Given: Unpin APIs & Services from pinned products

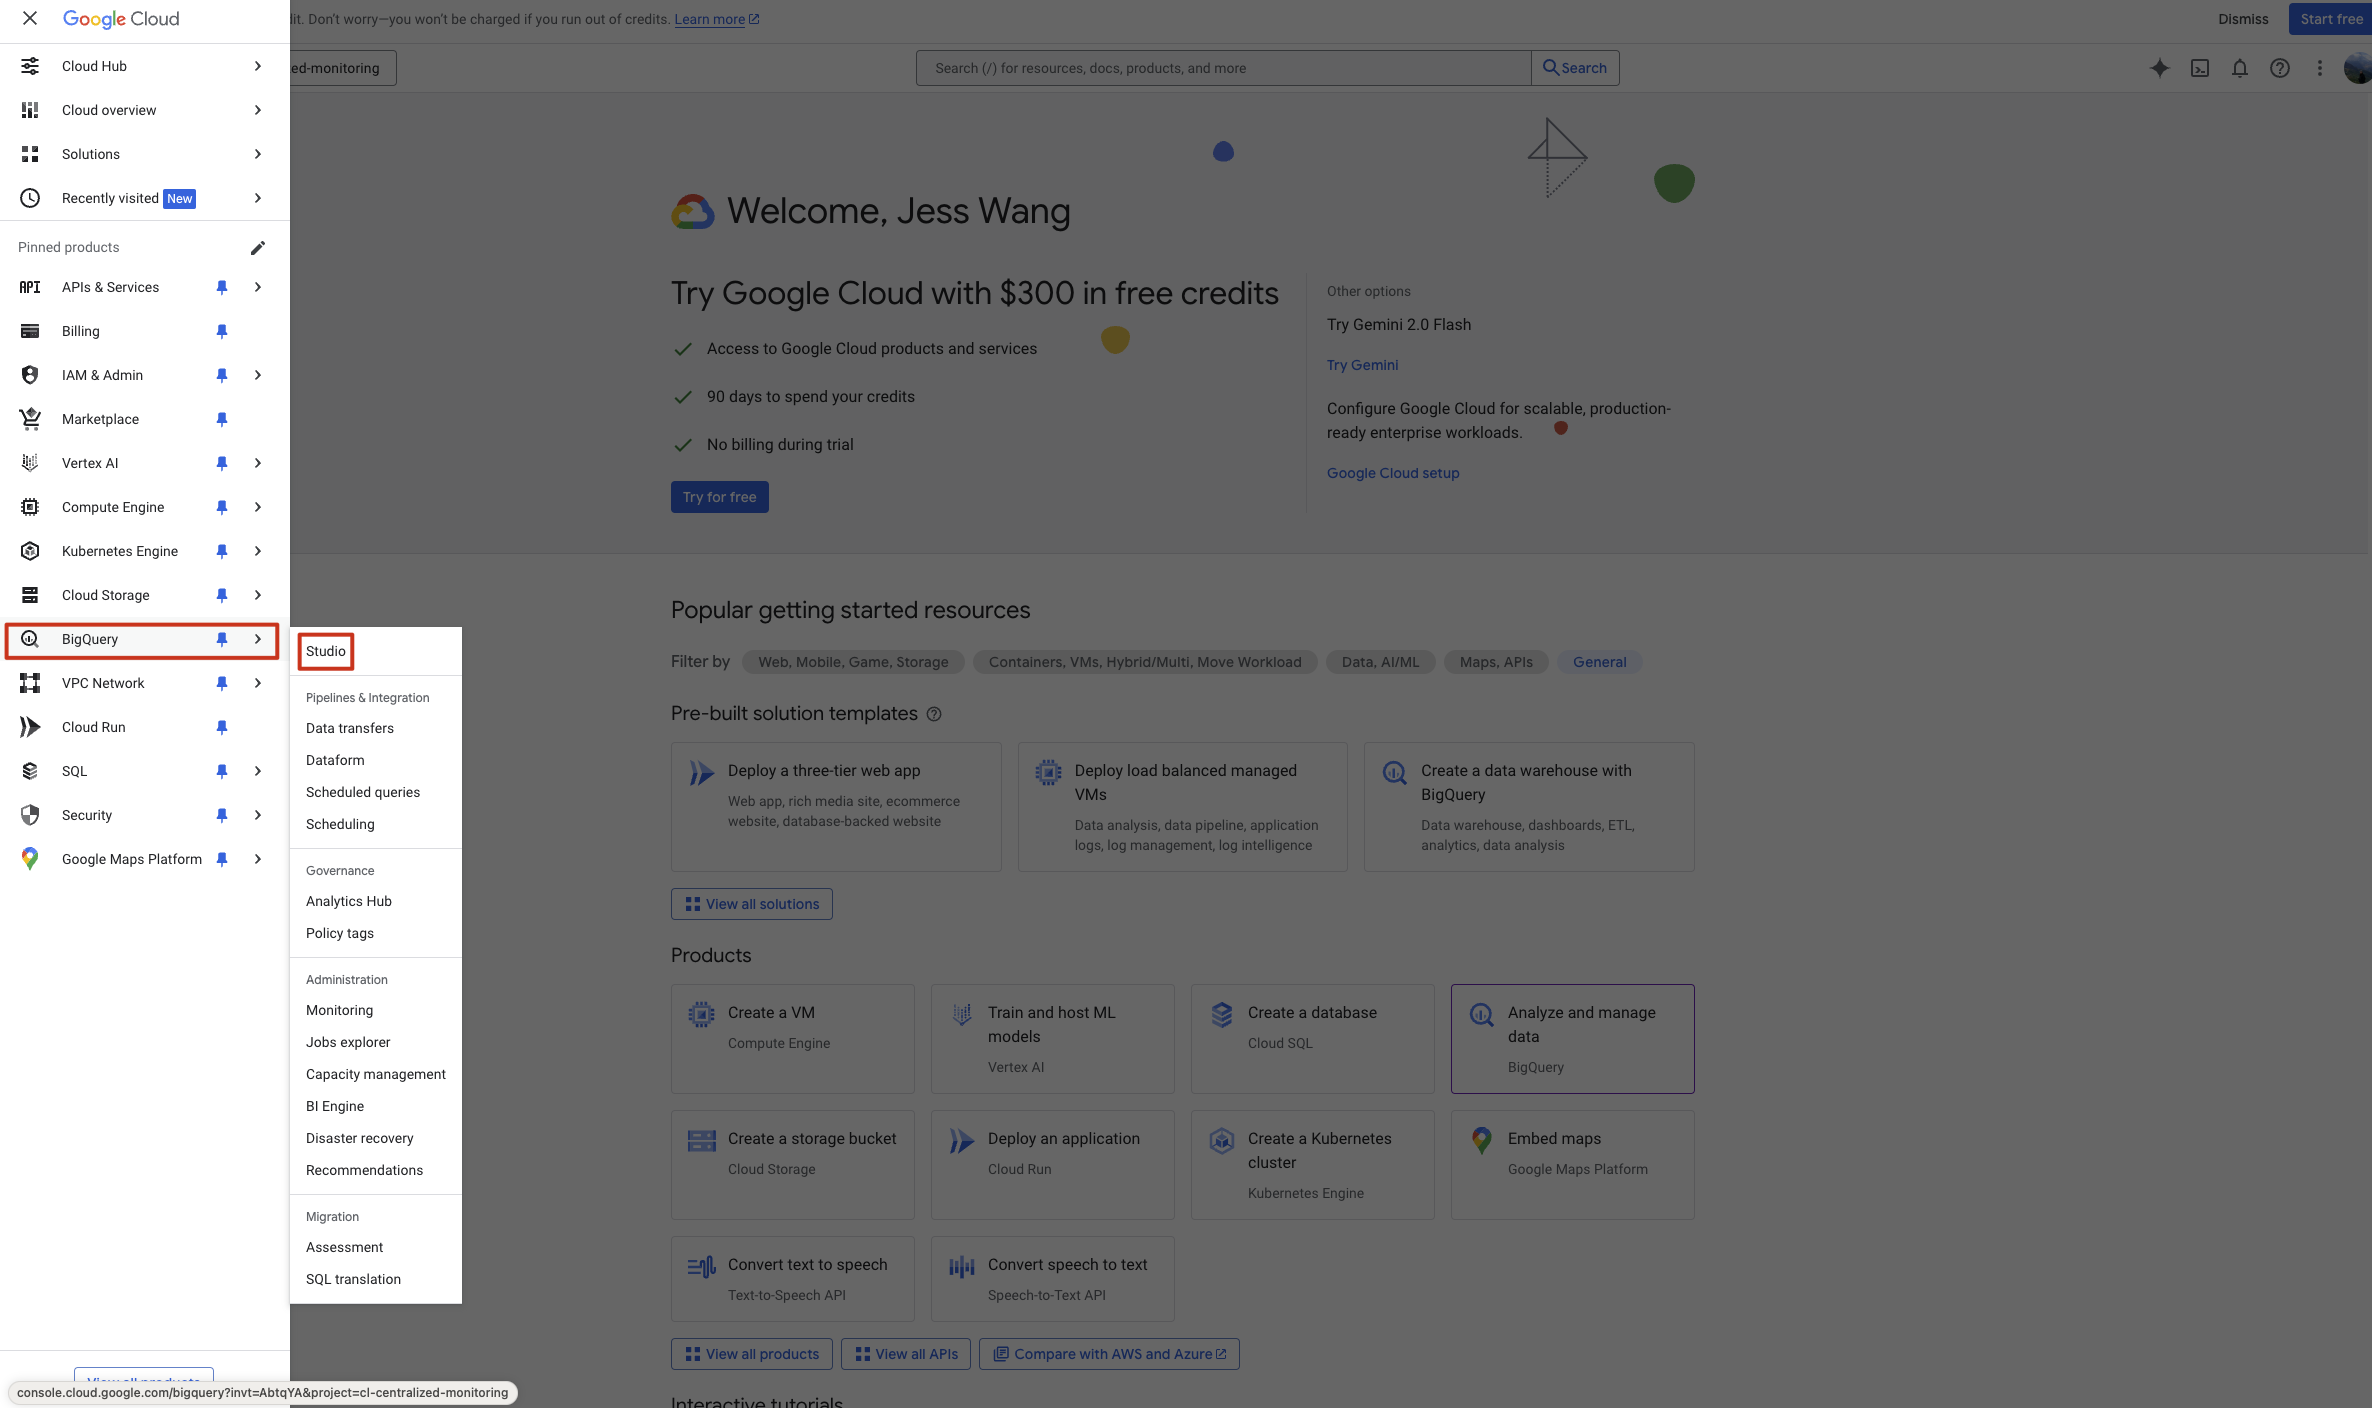Looking at the screenshot, I should click(x=222, y=287).
